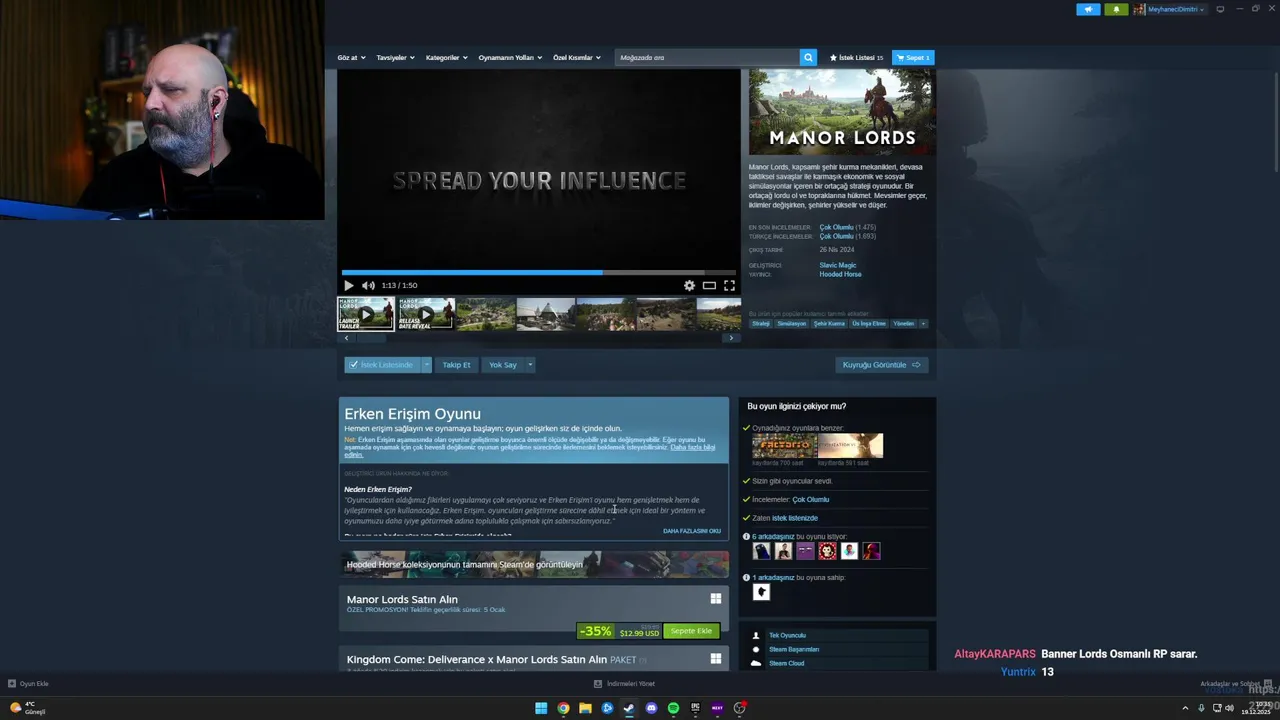Open the 6 arkadaşınız link

[773, 537]
